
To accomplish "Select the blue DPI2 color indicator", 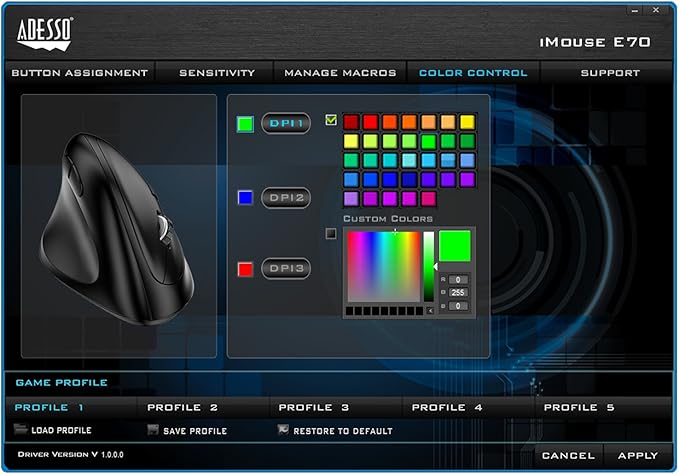I will pyautogui.click(x=245, y=197).
